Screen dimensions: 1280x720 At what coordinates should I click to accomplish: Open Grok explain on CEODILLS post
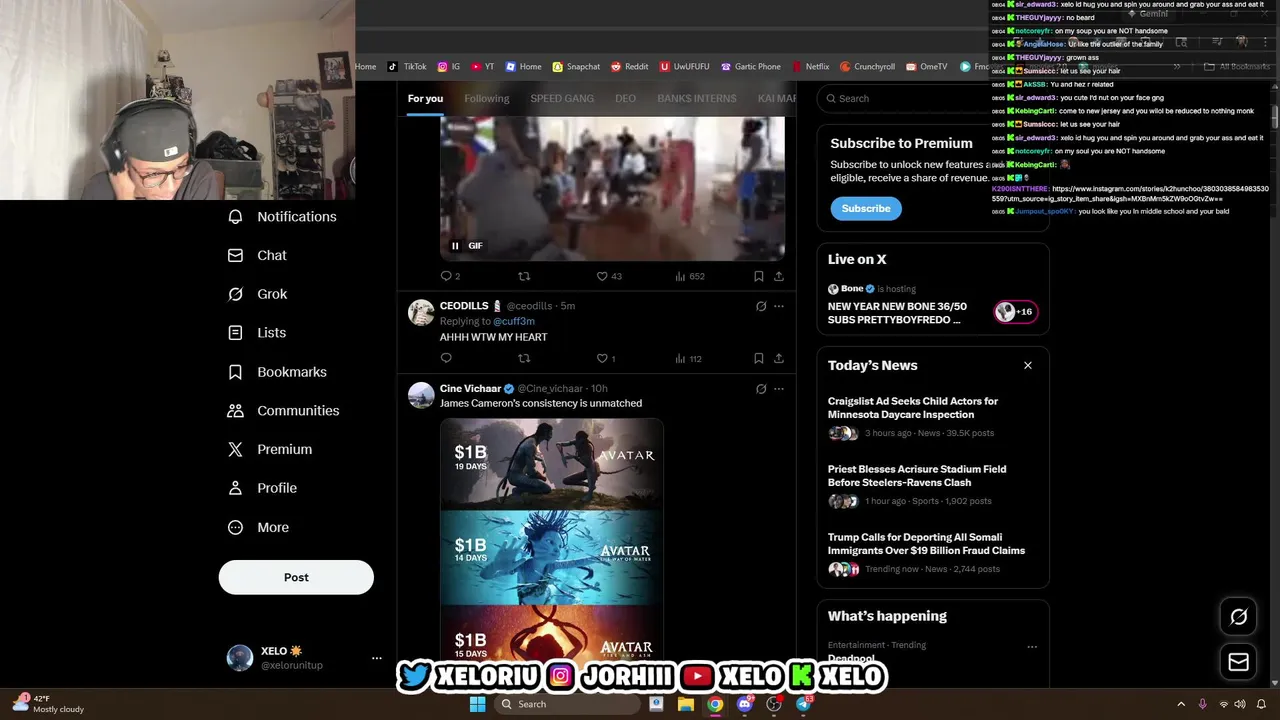761,306
